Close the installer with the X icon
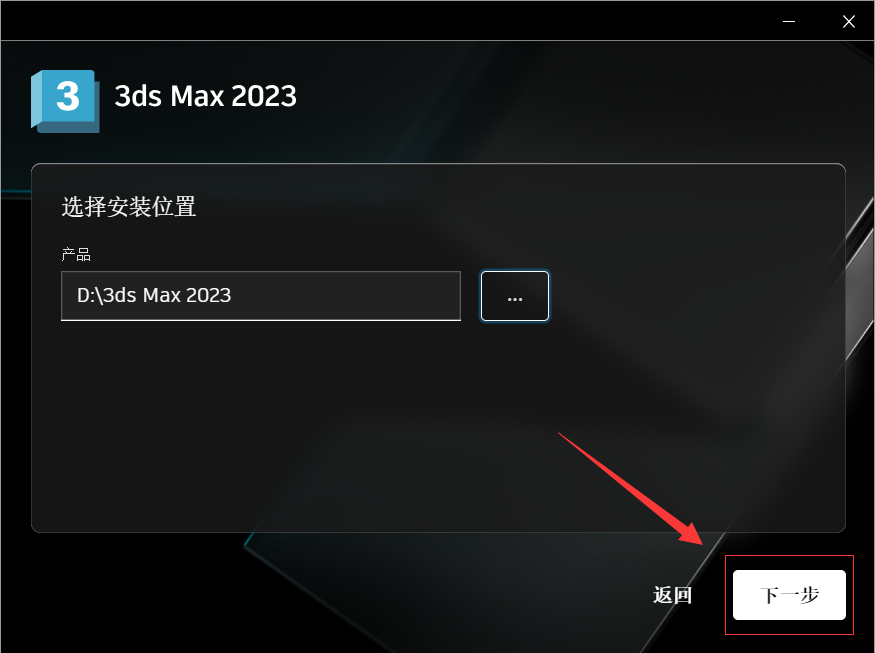 (848, 21)
